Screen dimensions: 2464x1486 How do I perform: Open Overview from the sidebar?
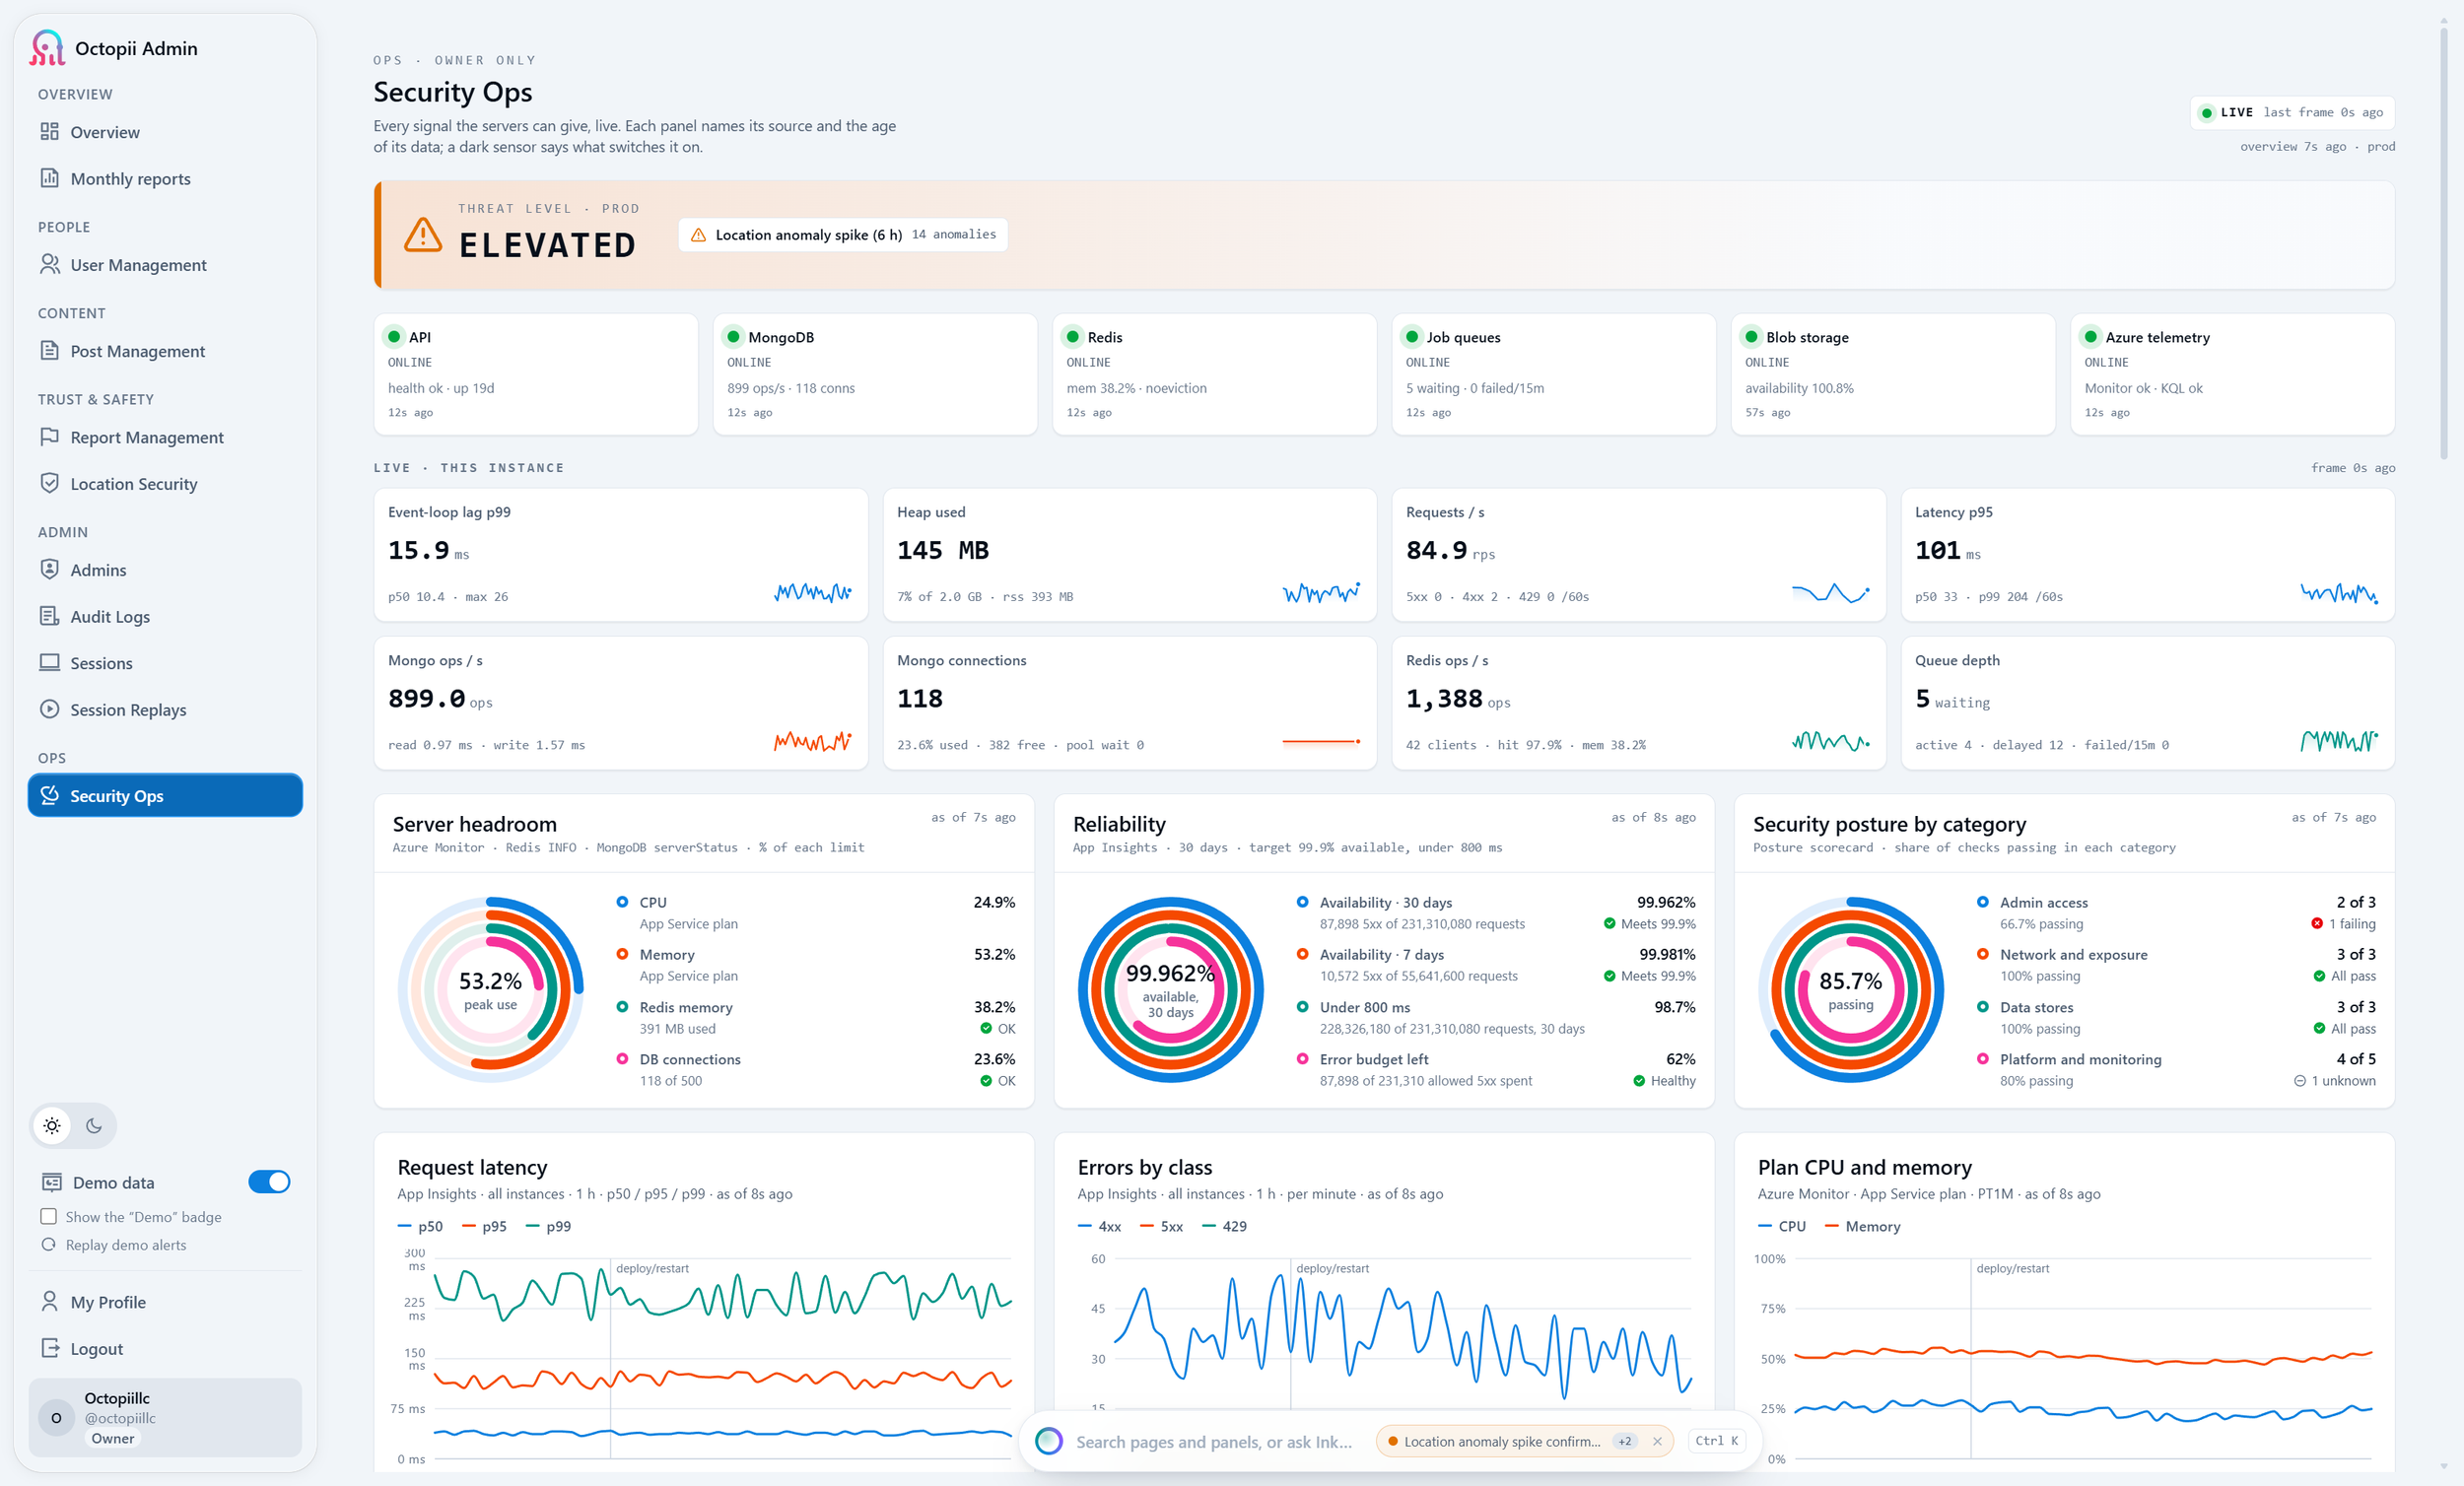pos(165,132)
